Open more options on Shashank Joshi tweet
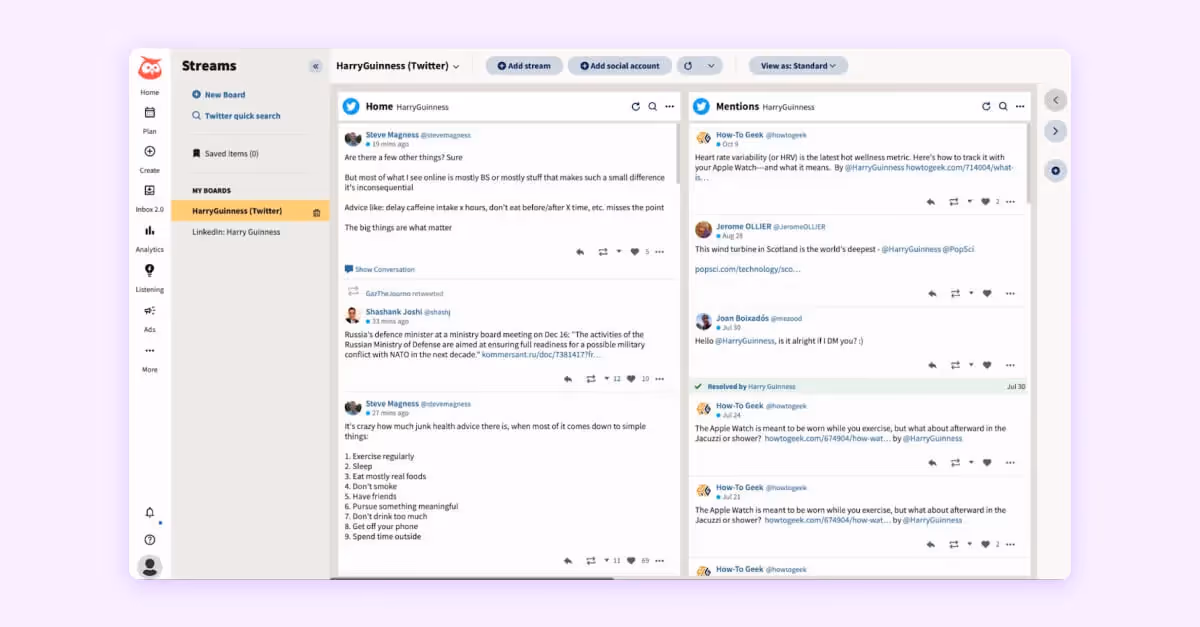 pyautogui.click(x=659, y=379)
